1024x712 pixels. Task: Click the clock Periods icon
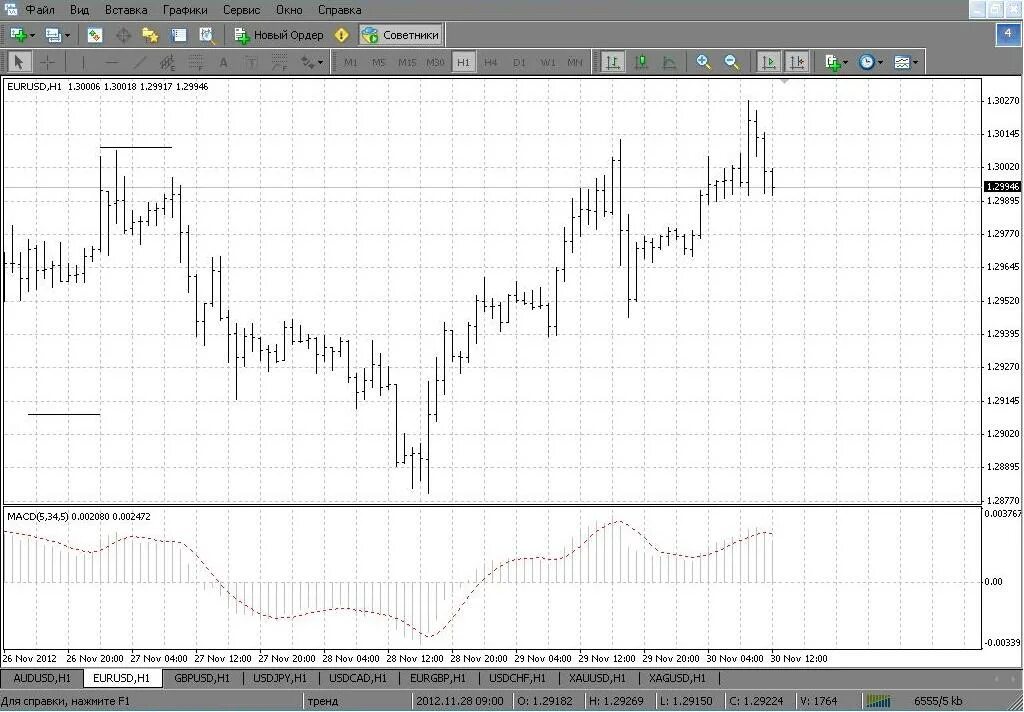click(x=866, y=62)
